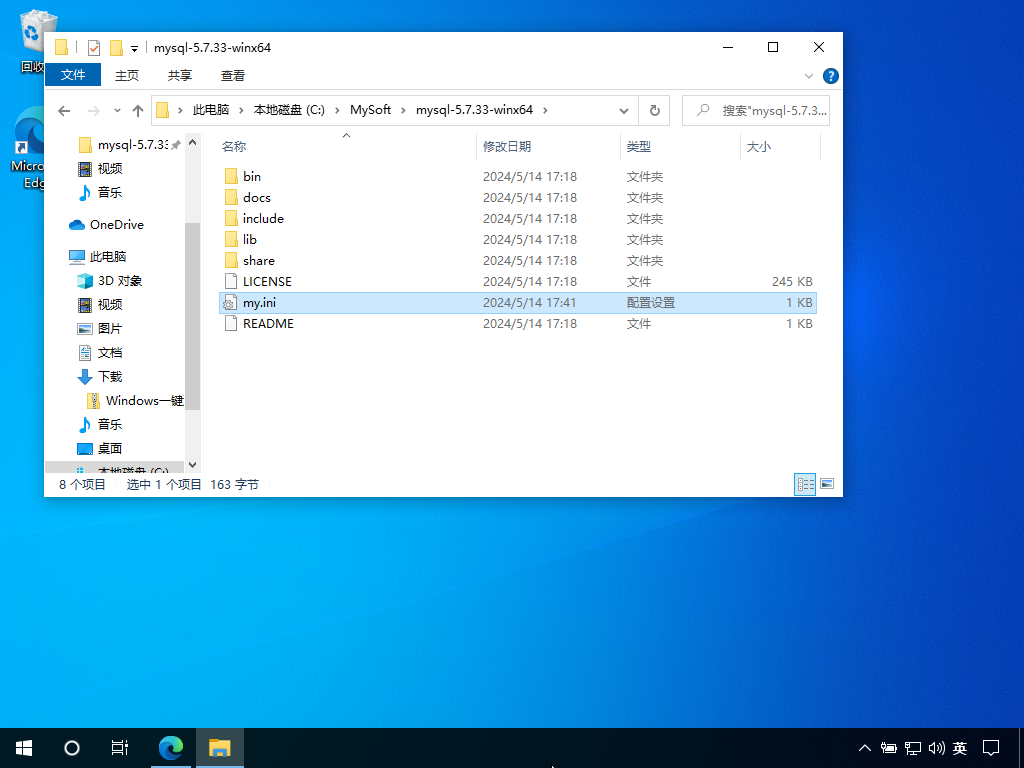Click the Back navigation arrow
Viewport: 1024px width, 768px height.
point(64,110)
